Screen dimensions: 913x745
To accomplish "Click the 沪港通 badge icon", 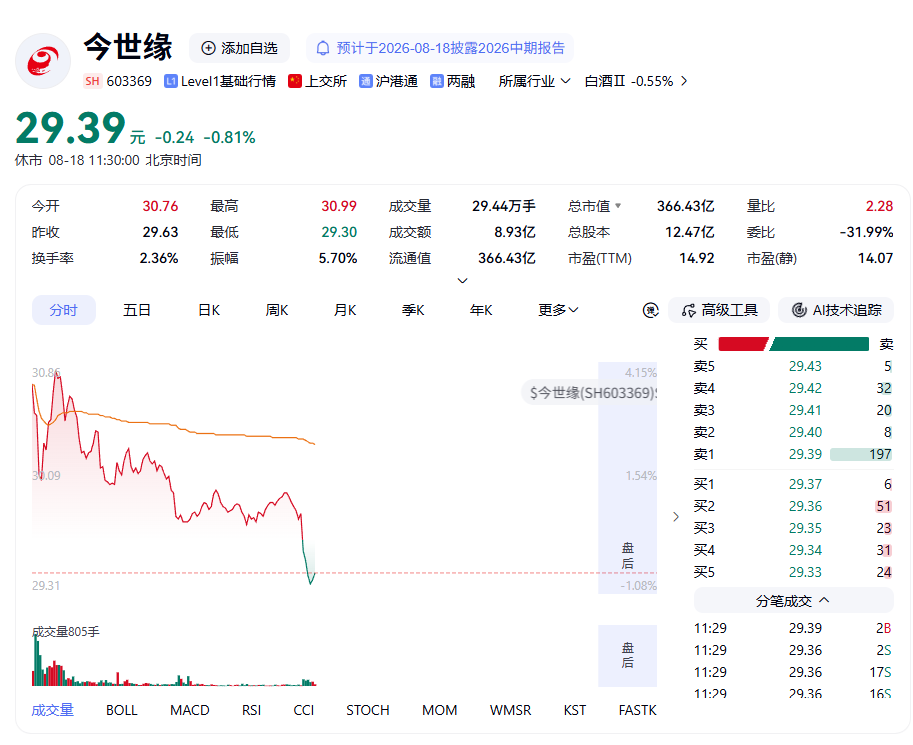I will 366,82.
